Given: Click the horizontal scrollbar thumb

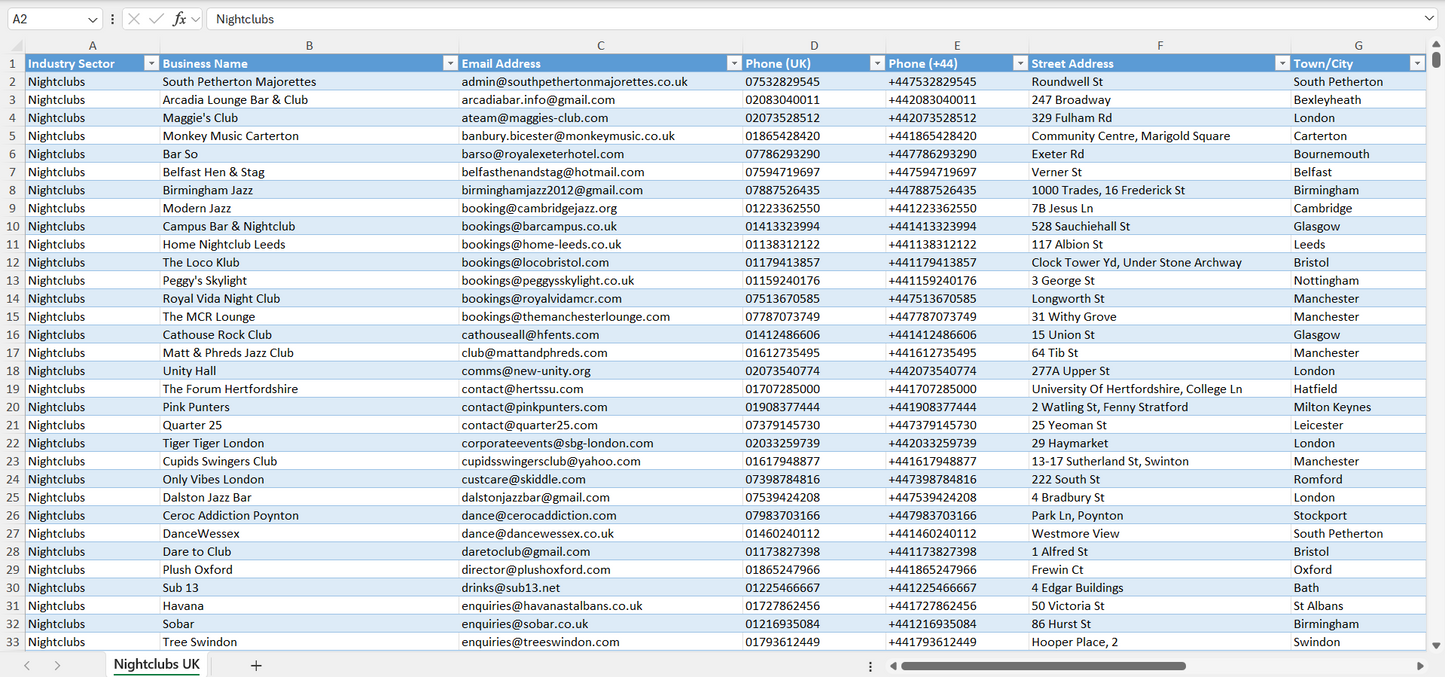Looking at the screenshot, I should point(1043,665).
